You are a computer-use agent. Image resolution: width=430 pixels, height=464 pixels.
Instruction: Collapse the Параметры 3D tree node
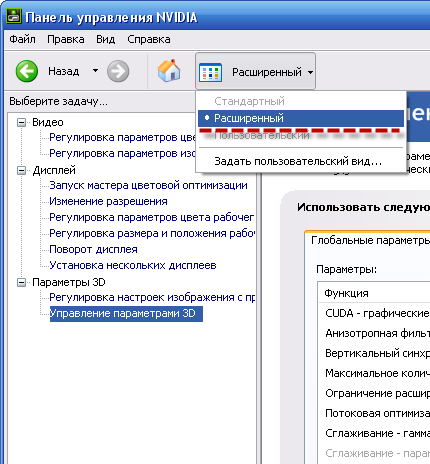[21, 282]
